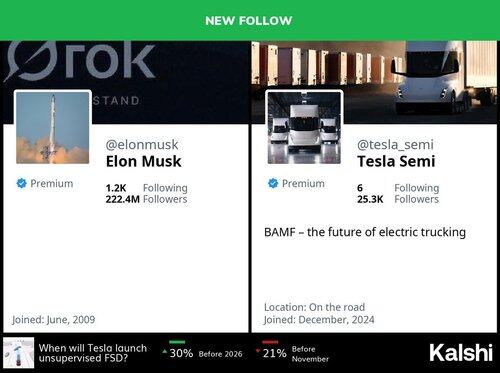Open the @tesla_semi handle
The image size is (500, 373).
pyautogui.click(x=395, y=145)
